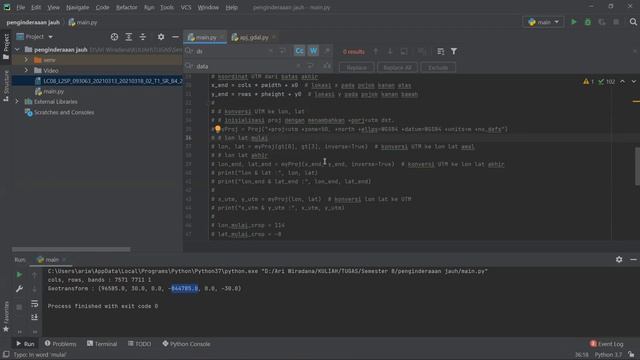Click the Replace button
640x360 pixels.
point(357,67)
